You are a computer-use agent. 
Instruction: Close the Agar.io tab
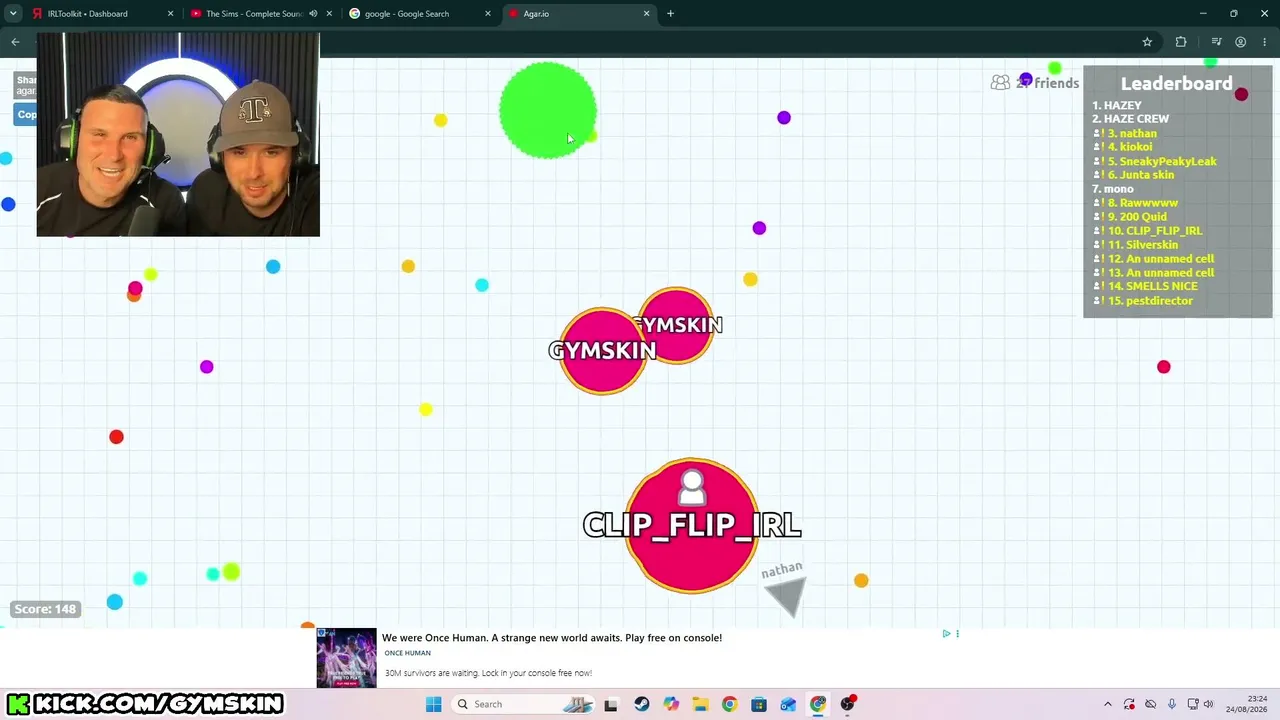[x=646, y=14]
